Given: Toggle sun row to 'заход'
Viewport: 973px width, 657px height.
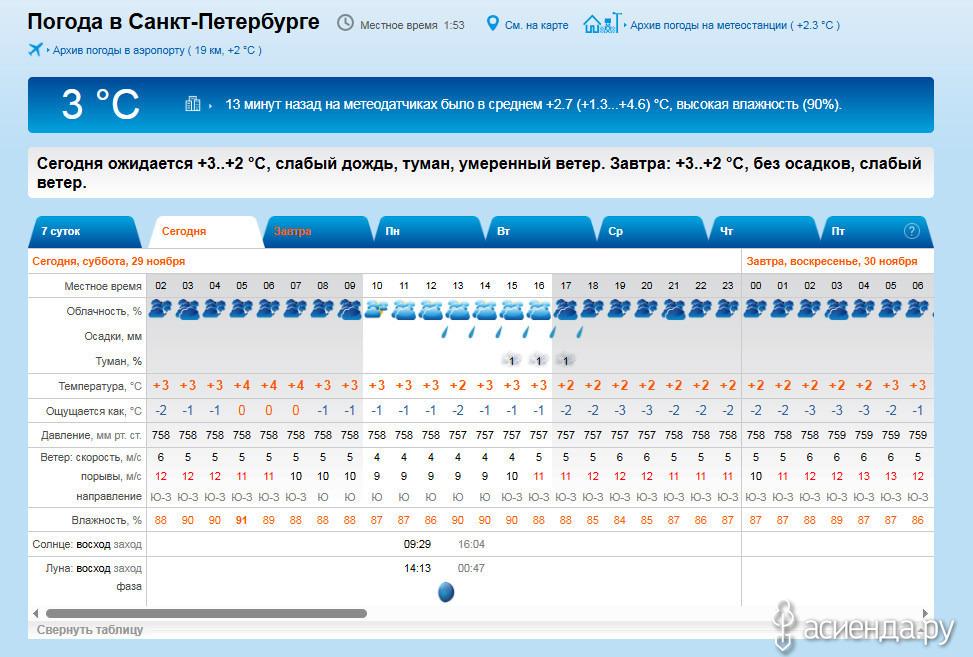Looking at the screenshot, I should [127, 544].
